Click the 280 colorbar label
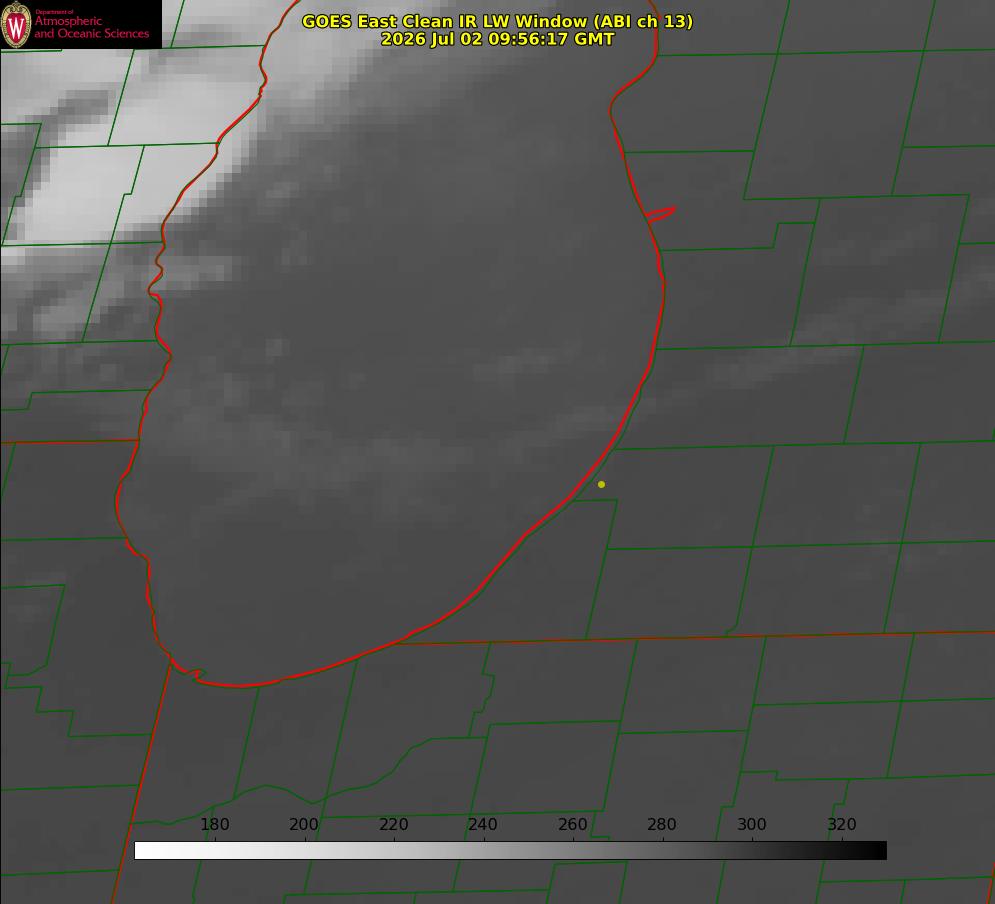The height and width of the screenshot is (904, 995). 662,824
